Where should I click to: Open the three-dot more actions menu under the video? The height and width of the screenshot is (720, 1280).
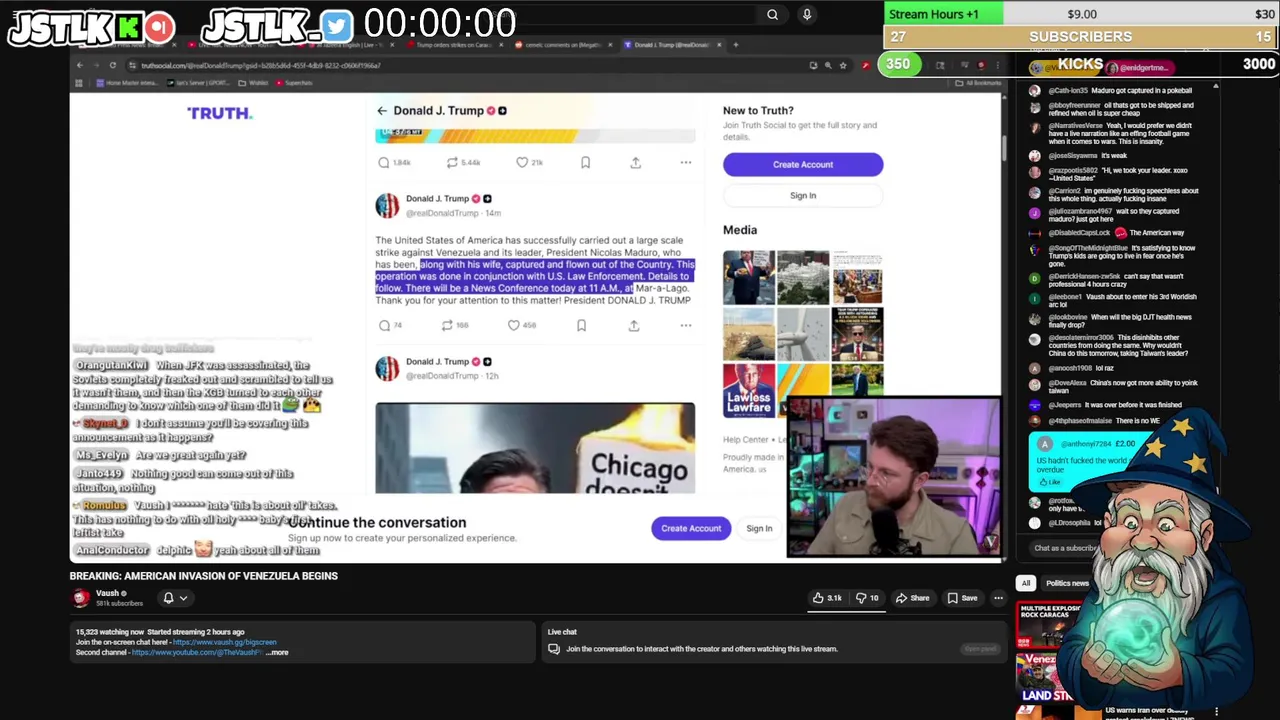(998, 598)
